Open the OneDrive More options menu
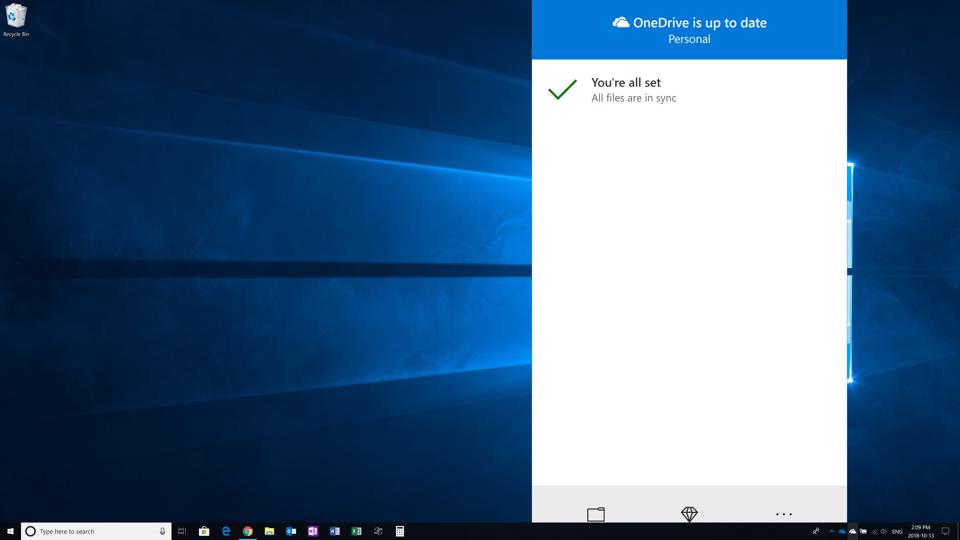Screen dimensions: 960x540 [x=784, y=514]
